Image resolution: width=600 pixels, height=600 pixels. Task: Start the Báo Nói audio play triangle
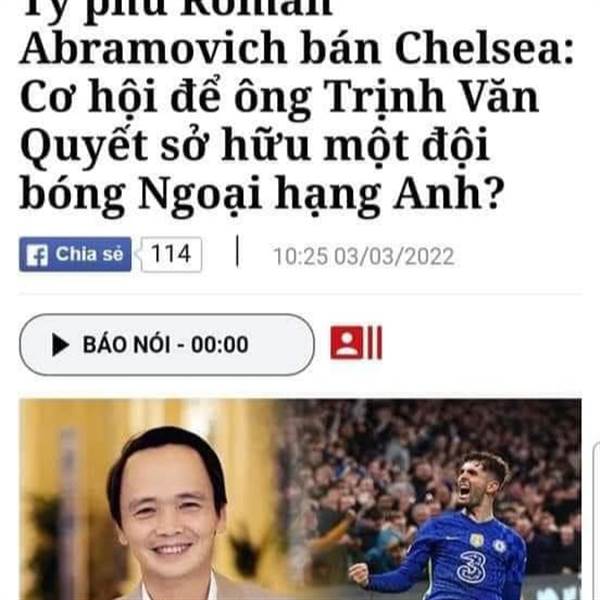(60, 344)
